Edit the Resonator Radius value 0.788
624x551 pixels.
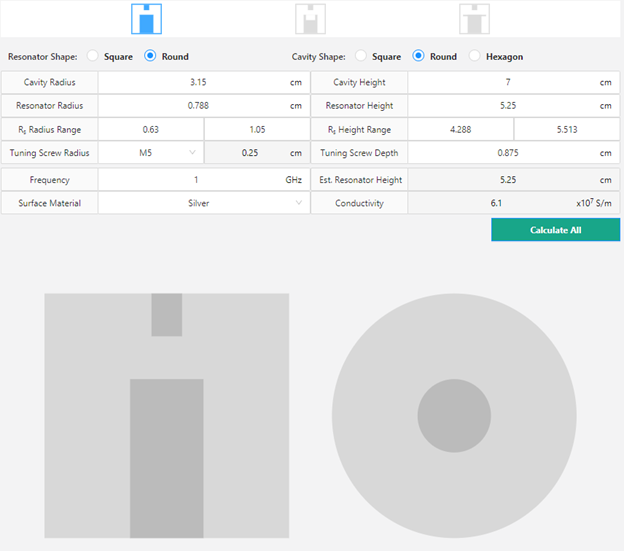204,105
